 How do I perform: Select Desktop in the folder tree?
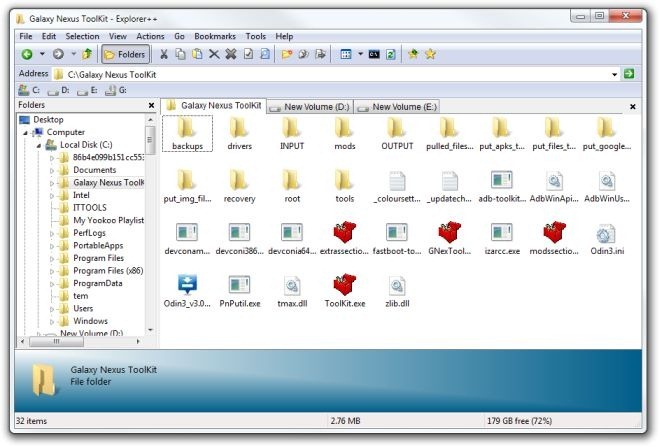(x=48, y=120)
